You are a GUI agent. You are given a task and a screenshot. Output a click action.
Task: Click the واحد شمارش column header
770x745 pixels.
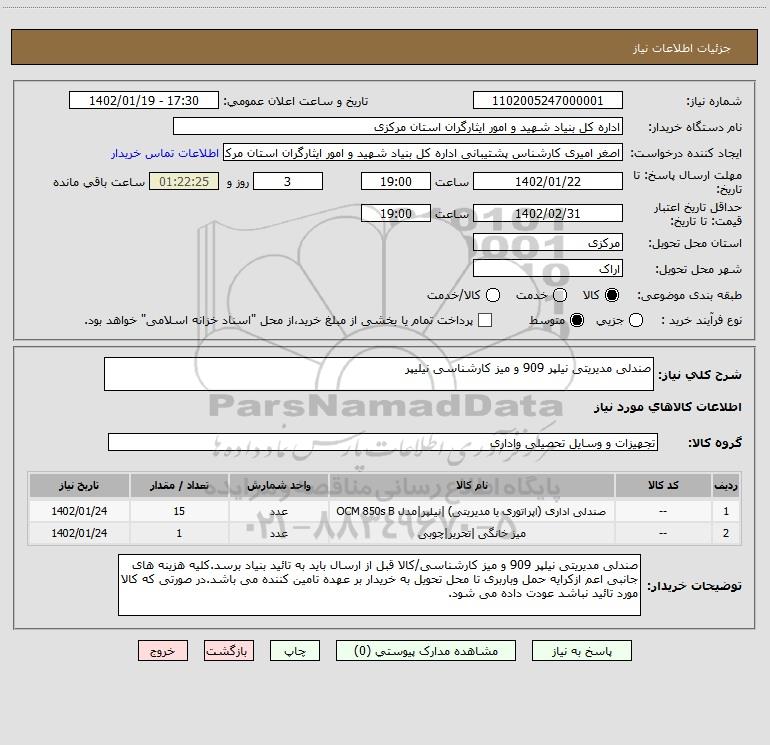(x=278, y=485)
